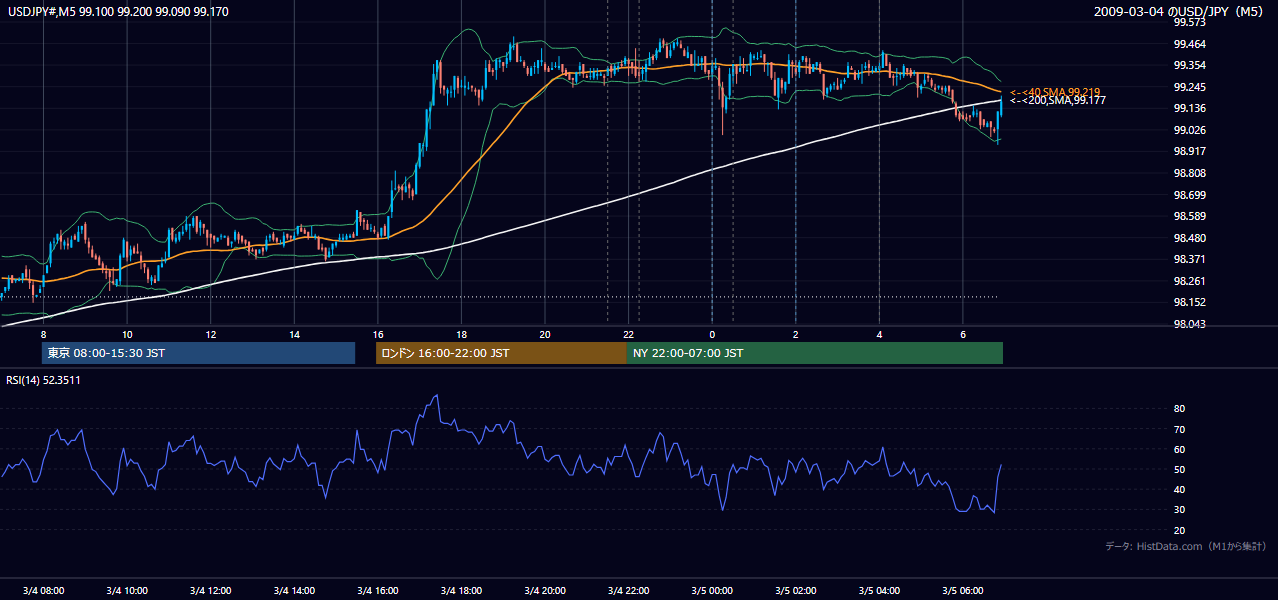The width and height of the screenshot is (1278, 600).
Task: Select the ロンドン 16:00-22:00 JST session bar
Action: point(501,353)
